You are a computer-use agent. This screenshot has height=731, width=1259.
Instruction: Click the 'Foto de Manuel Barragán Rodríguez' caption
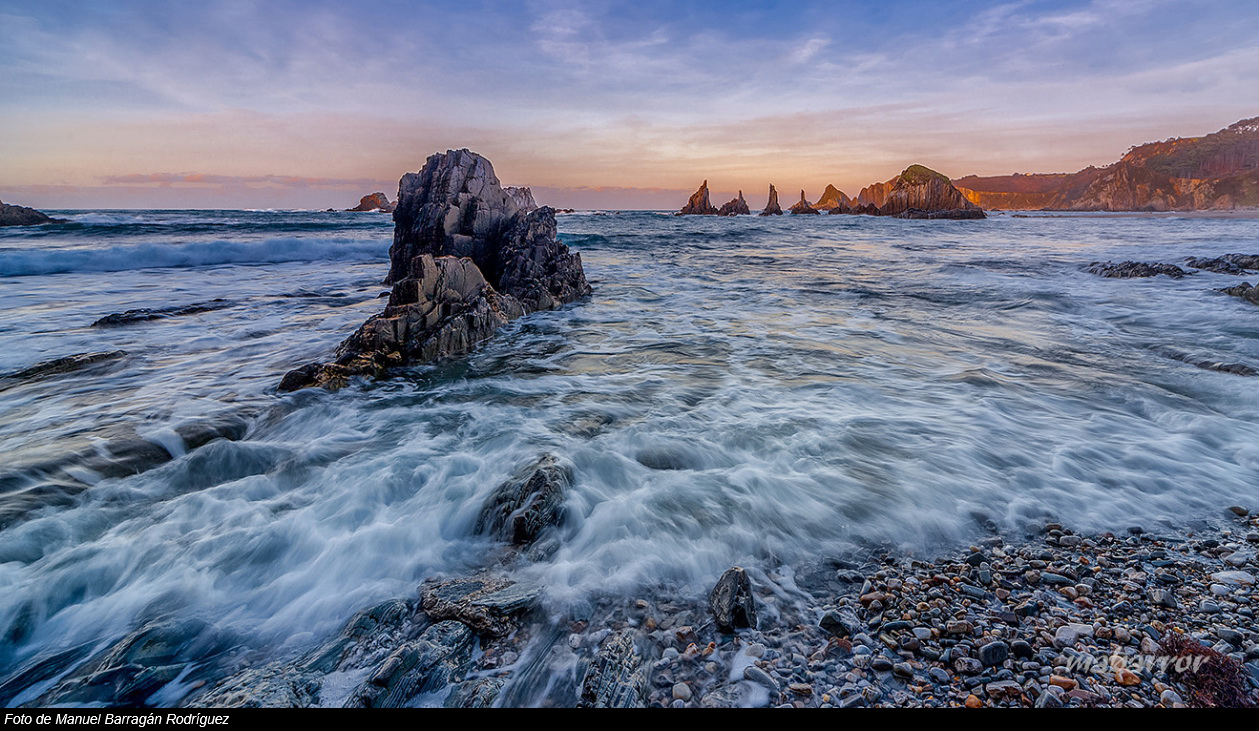click(x=116, y=719)
